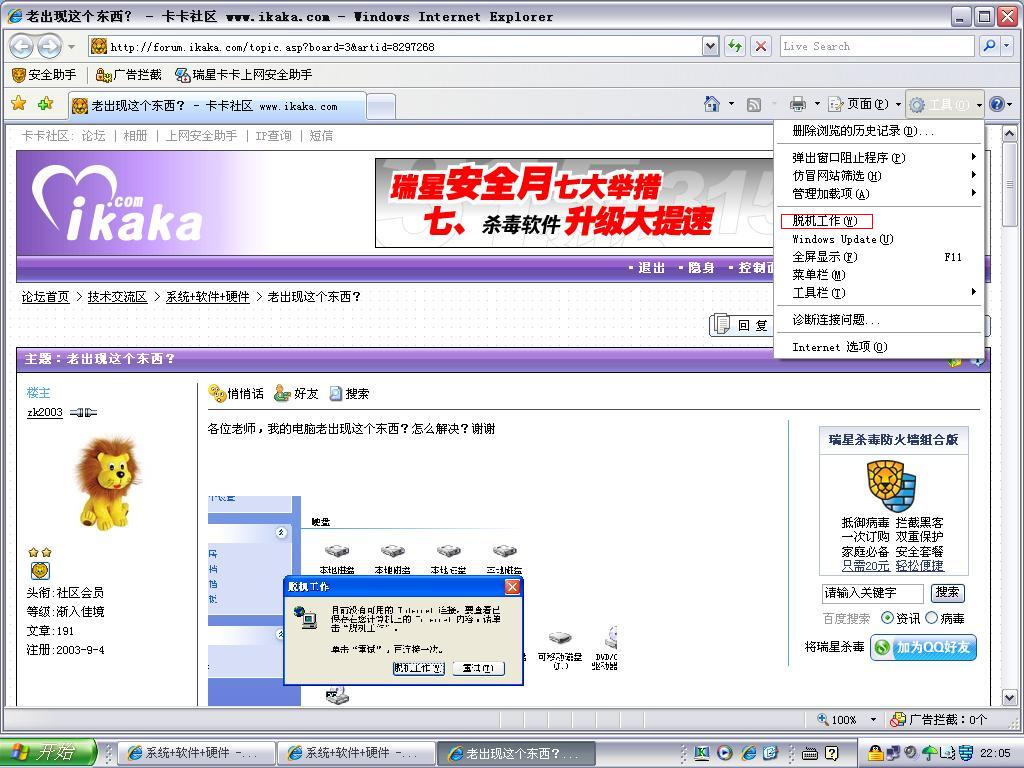Expand the 弹出窗口阻止程序 submenu
Viewport: 1024px width, 768px height.
[x=879, y=157]
